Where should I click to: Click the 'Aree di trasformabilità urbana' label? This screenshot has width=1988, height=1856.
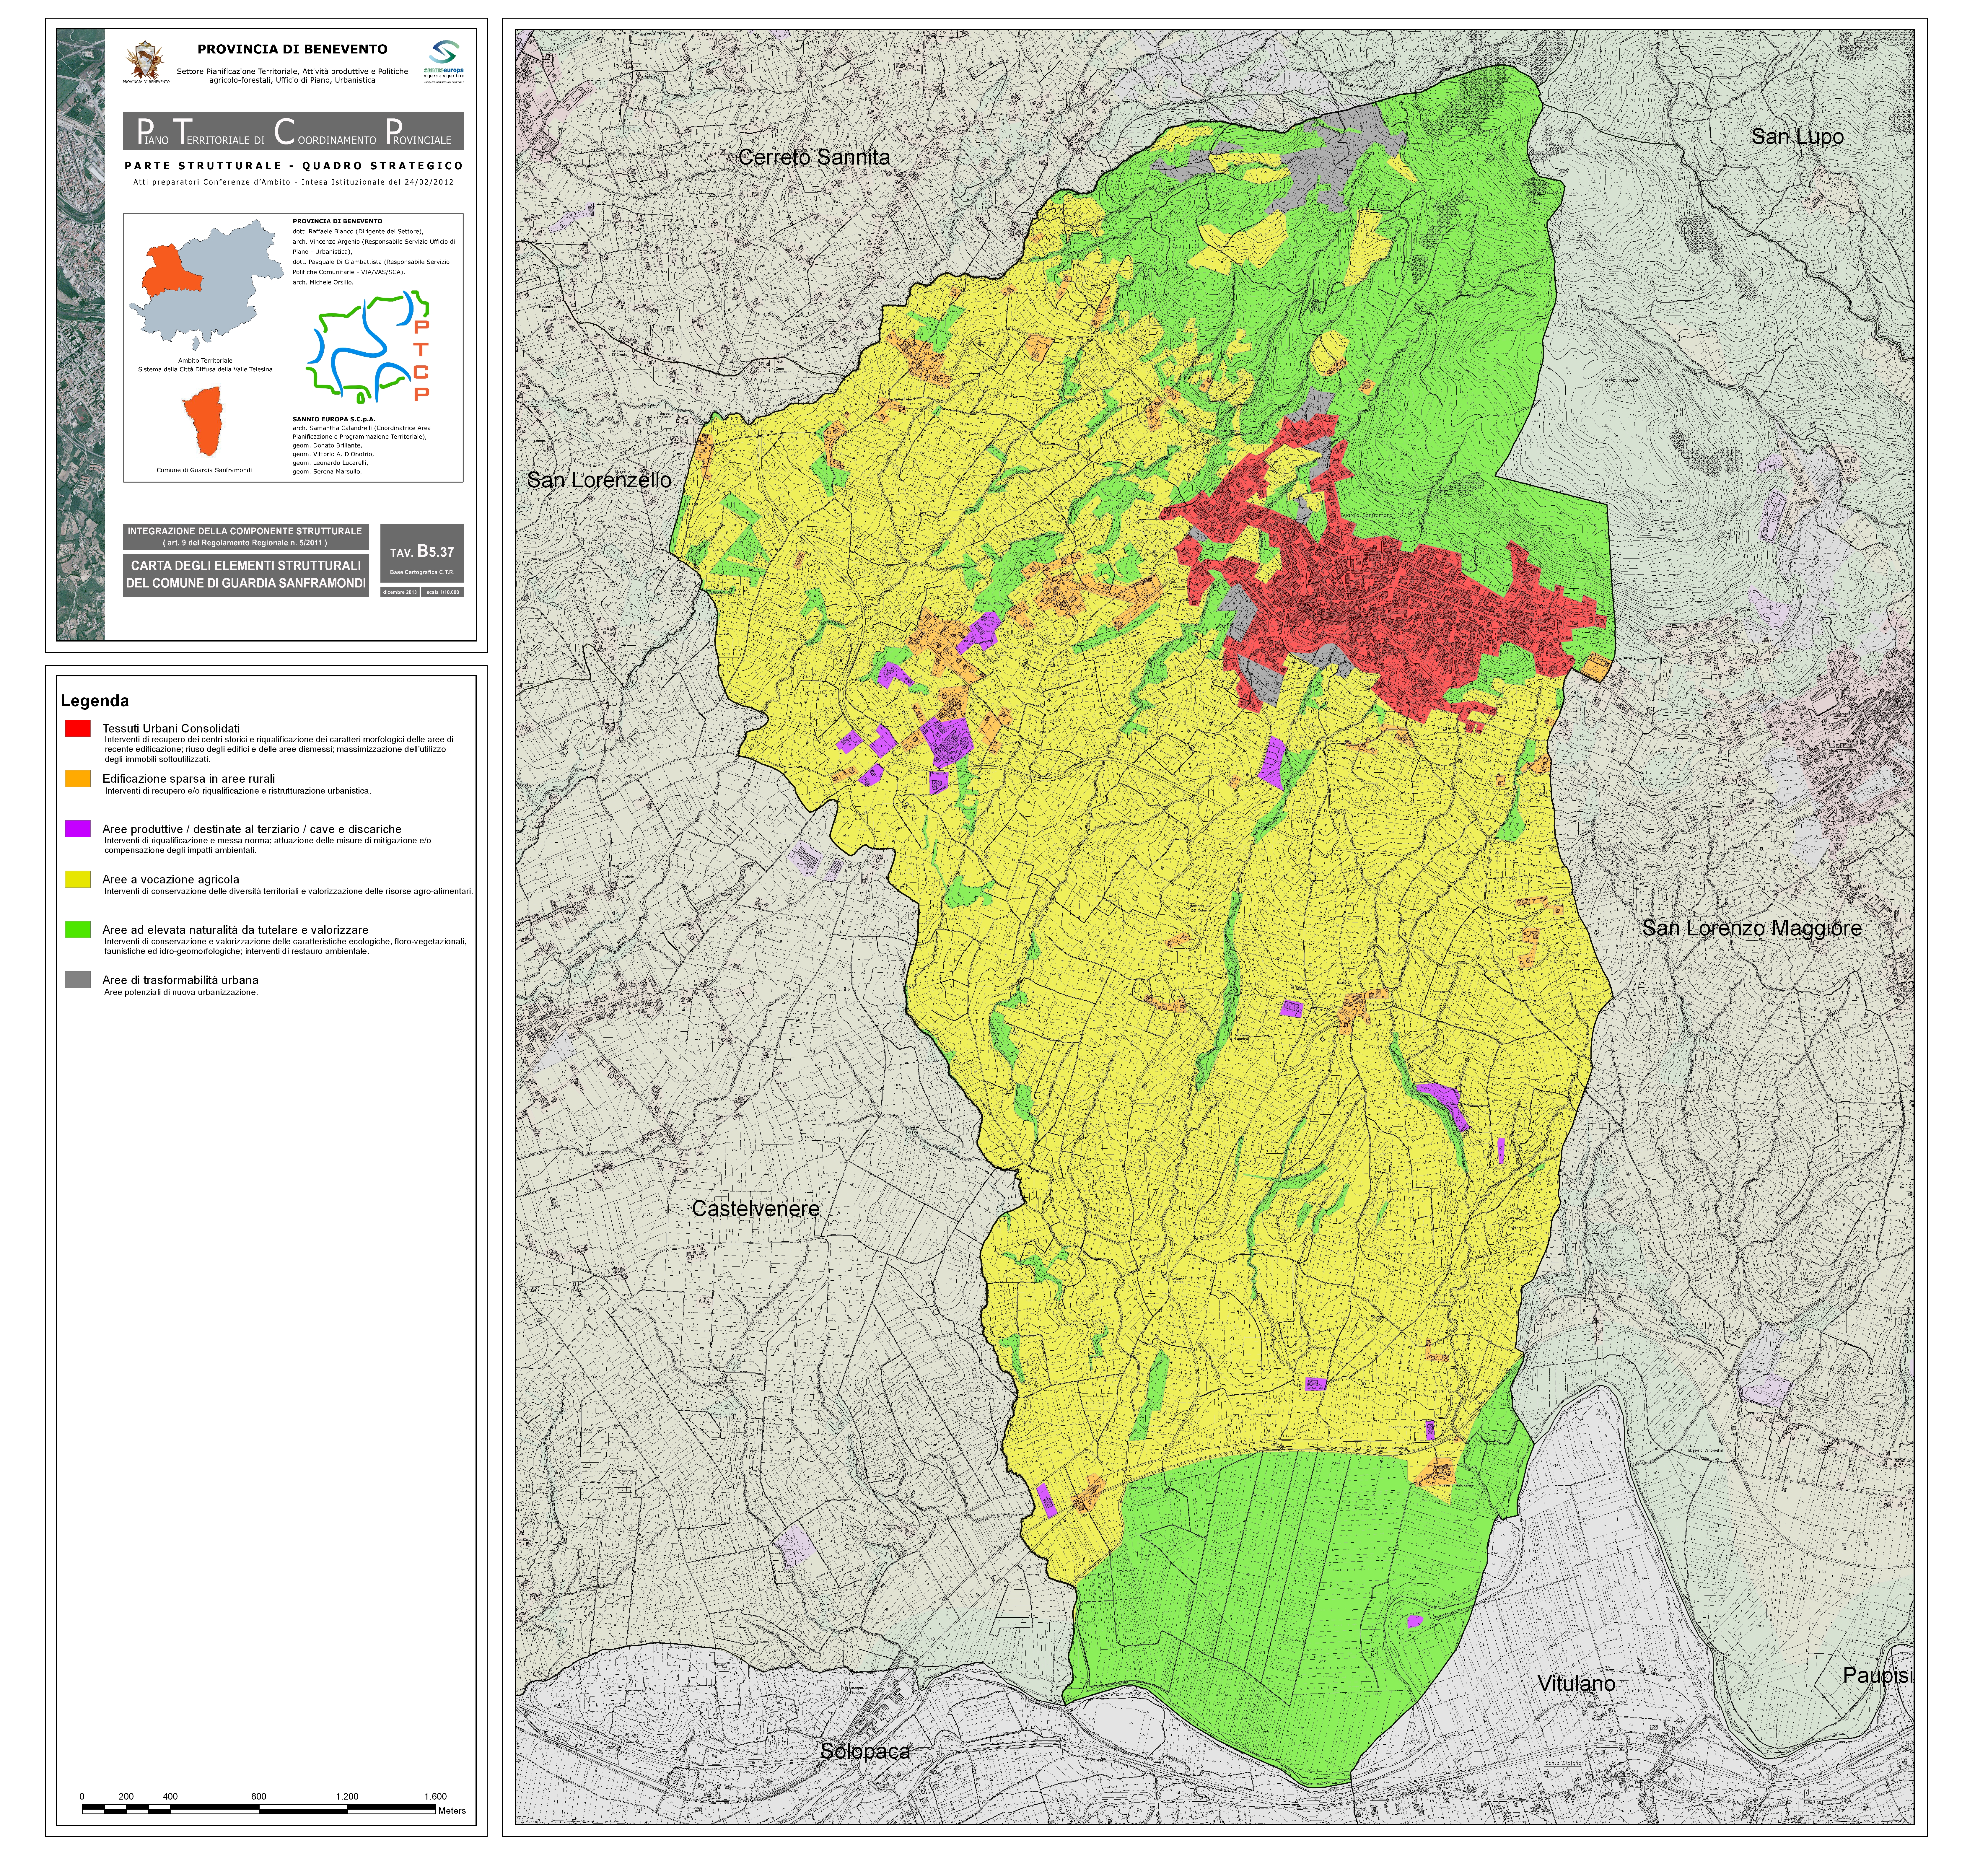[180, 980]
